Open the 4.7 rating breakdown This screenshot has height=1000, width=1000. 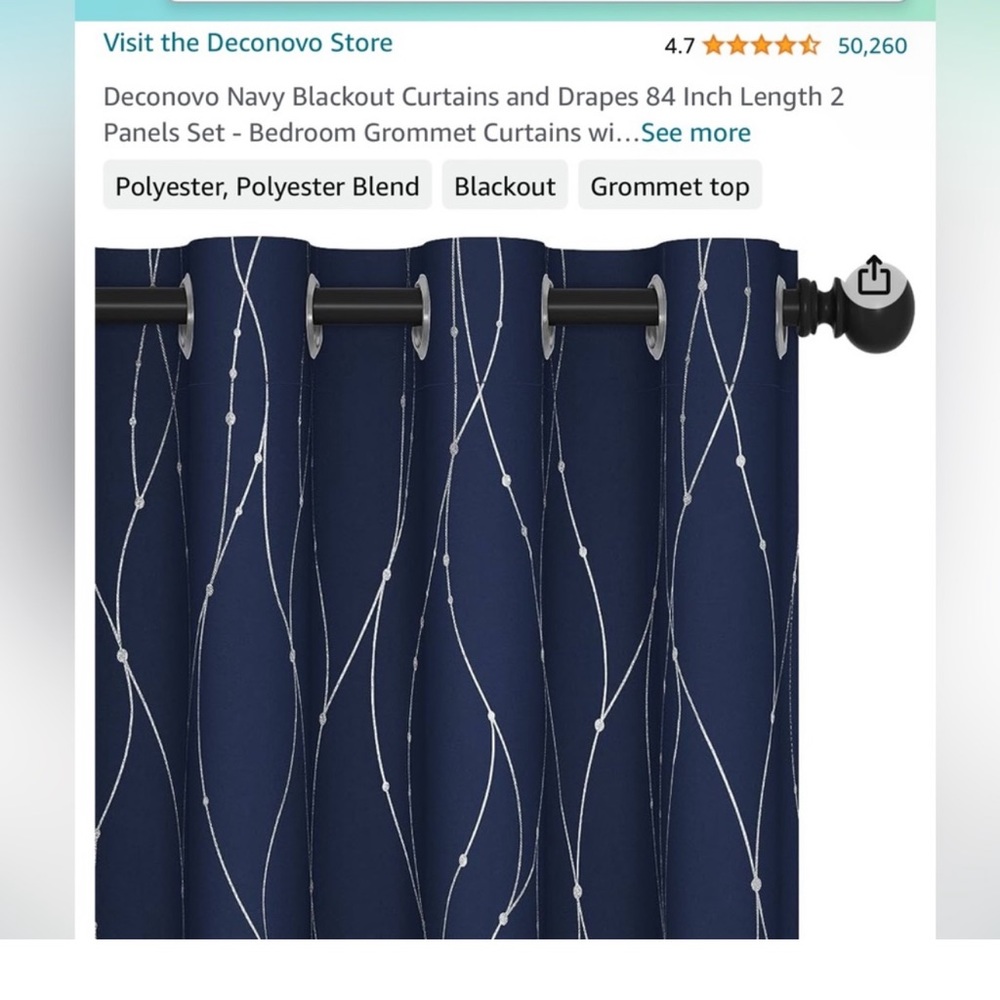click(679, 46)
